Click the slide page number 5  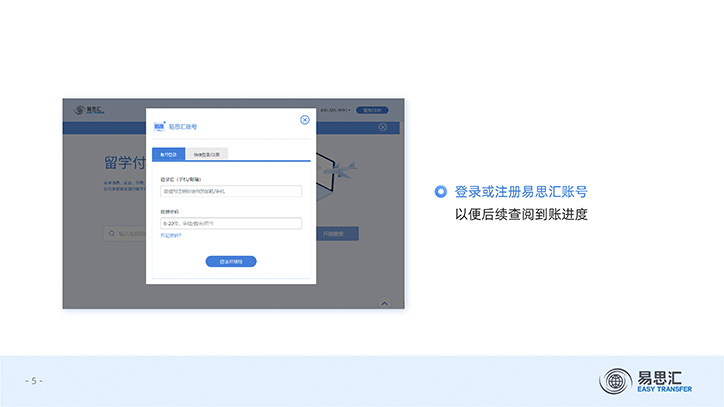click(x=34, y=381)
